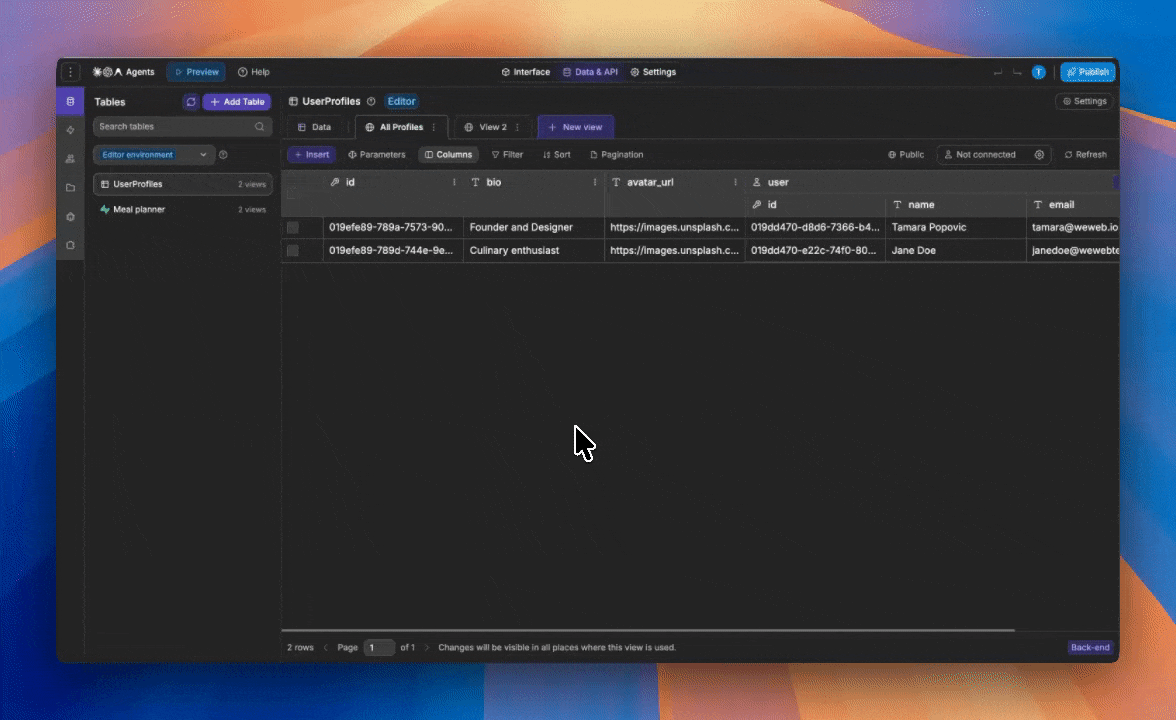Click the Add Table button
Image resolution: width=1176 pixels, height=720 pixels.
pos(237,102)
